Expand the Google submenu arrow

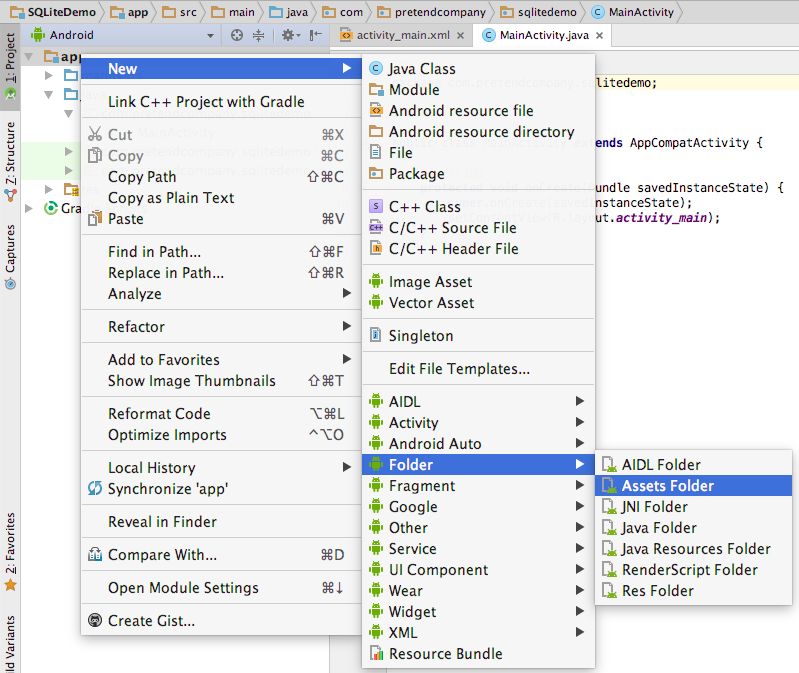pyautogui.click(x=579, y=506)
